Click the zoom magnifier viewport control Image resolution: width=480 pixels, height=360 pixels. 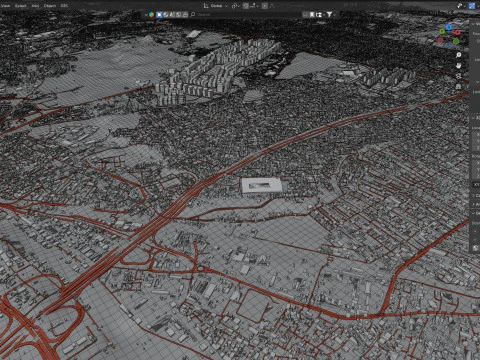459,55
